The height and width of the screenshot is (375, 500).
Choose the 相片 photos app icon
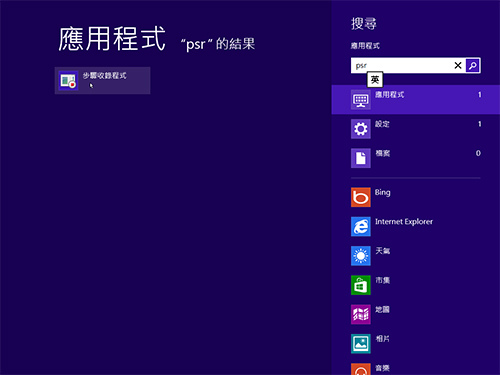click(361, 344)
